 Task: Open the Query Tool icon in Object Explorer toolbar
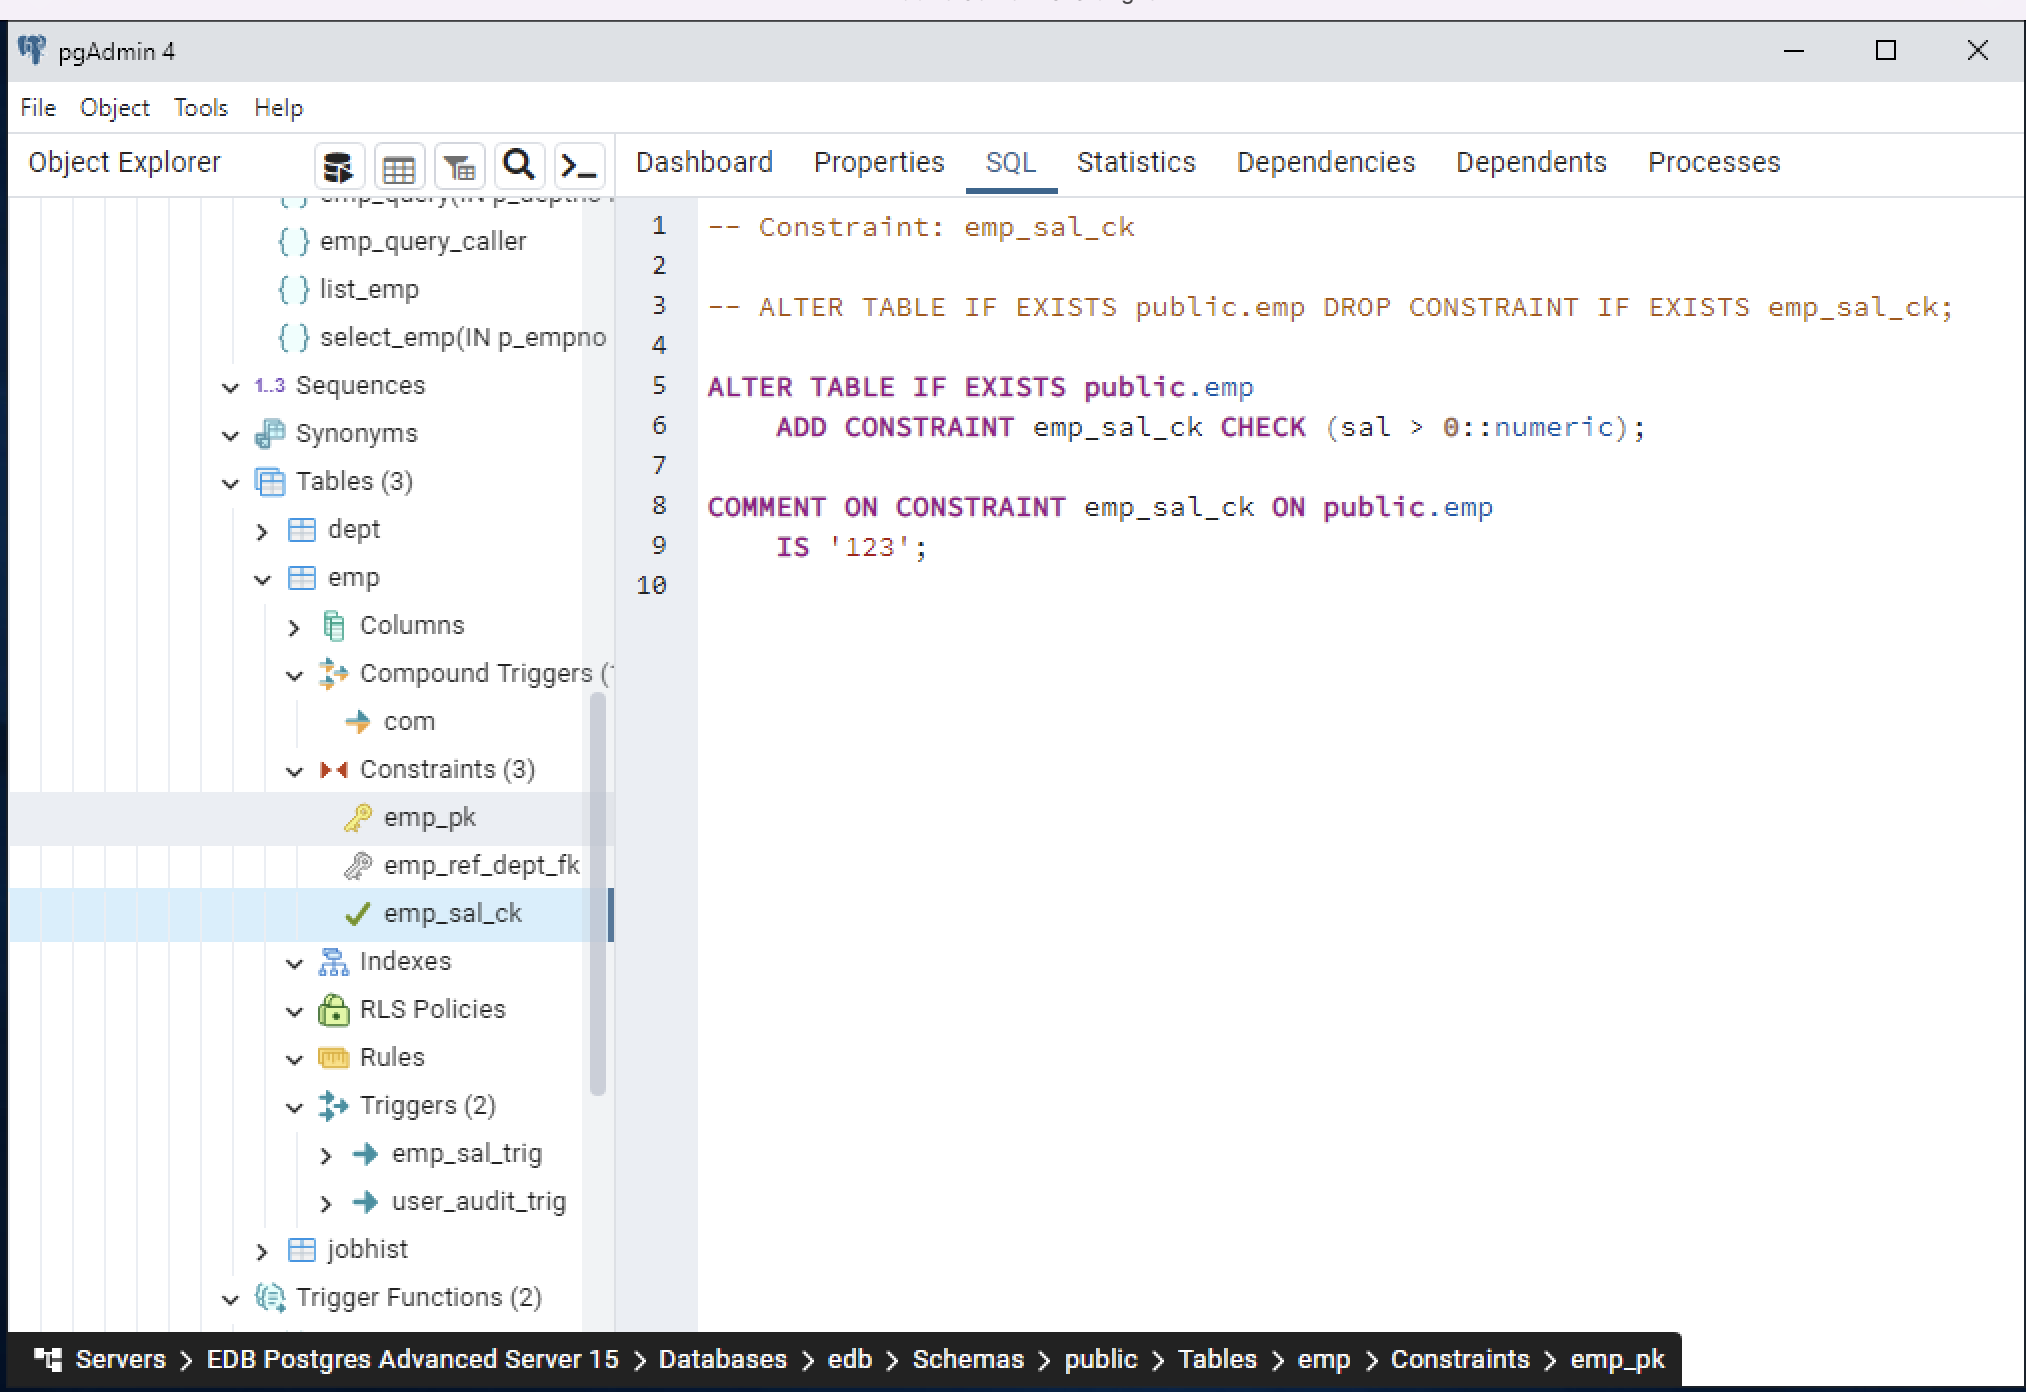[339, 166]
